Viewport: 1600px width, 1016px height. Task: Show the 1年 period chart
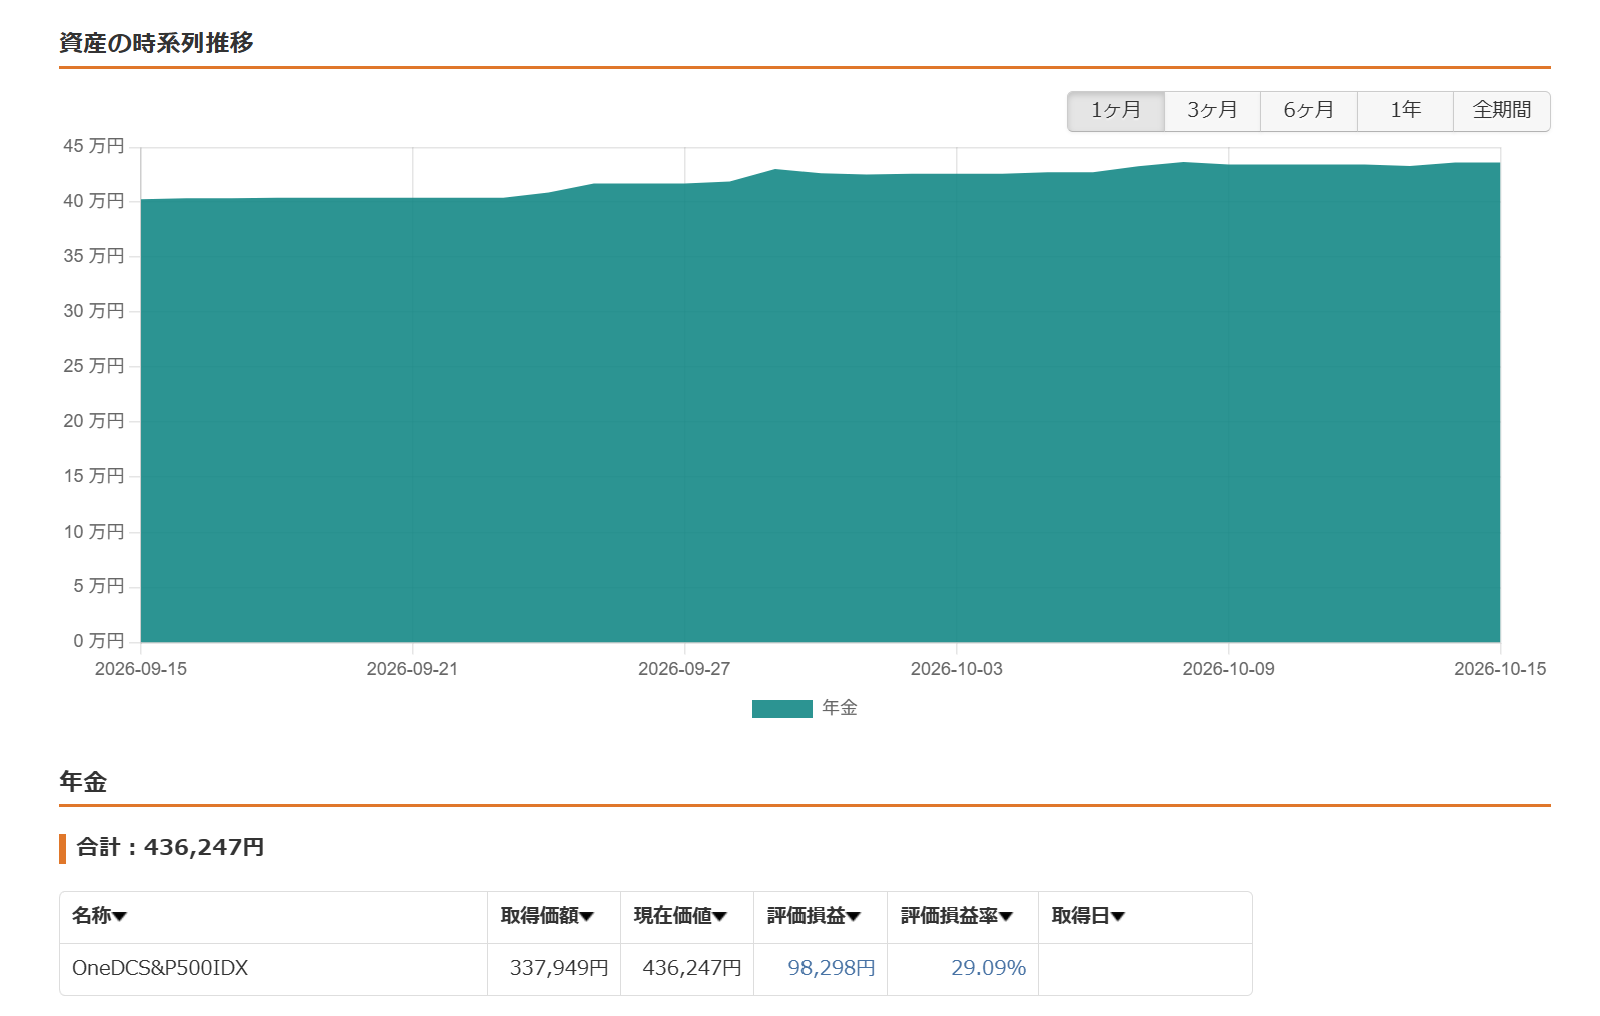tap(1405, 111)
